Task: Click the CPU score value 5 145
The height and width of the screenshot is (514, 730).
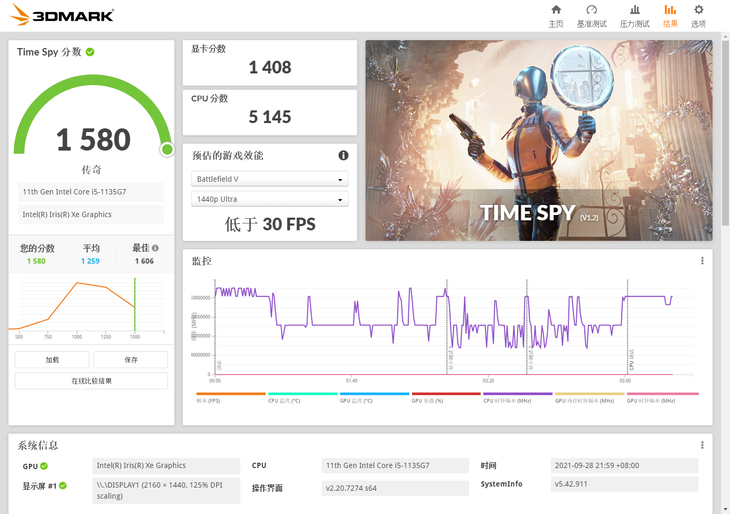Action: [x=270, y=117]
